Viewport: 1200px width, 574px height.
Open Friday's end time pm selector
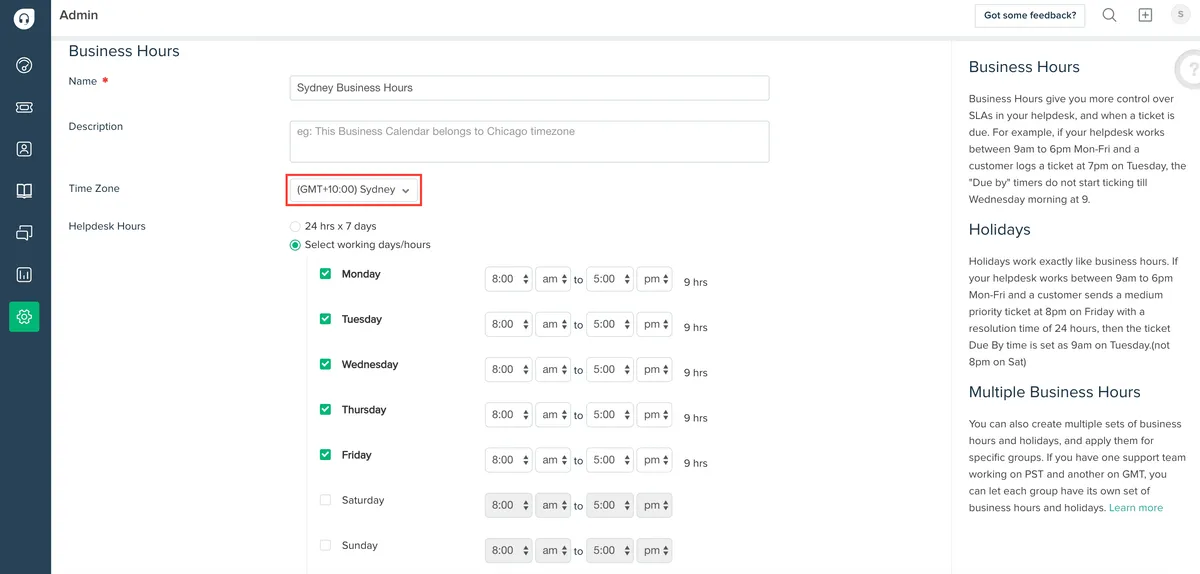click(654, 460)
